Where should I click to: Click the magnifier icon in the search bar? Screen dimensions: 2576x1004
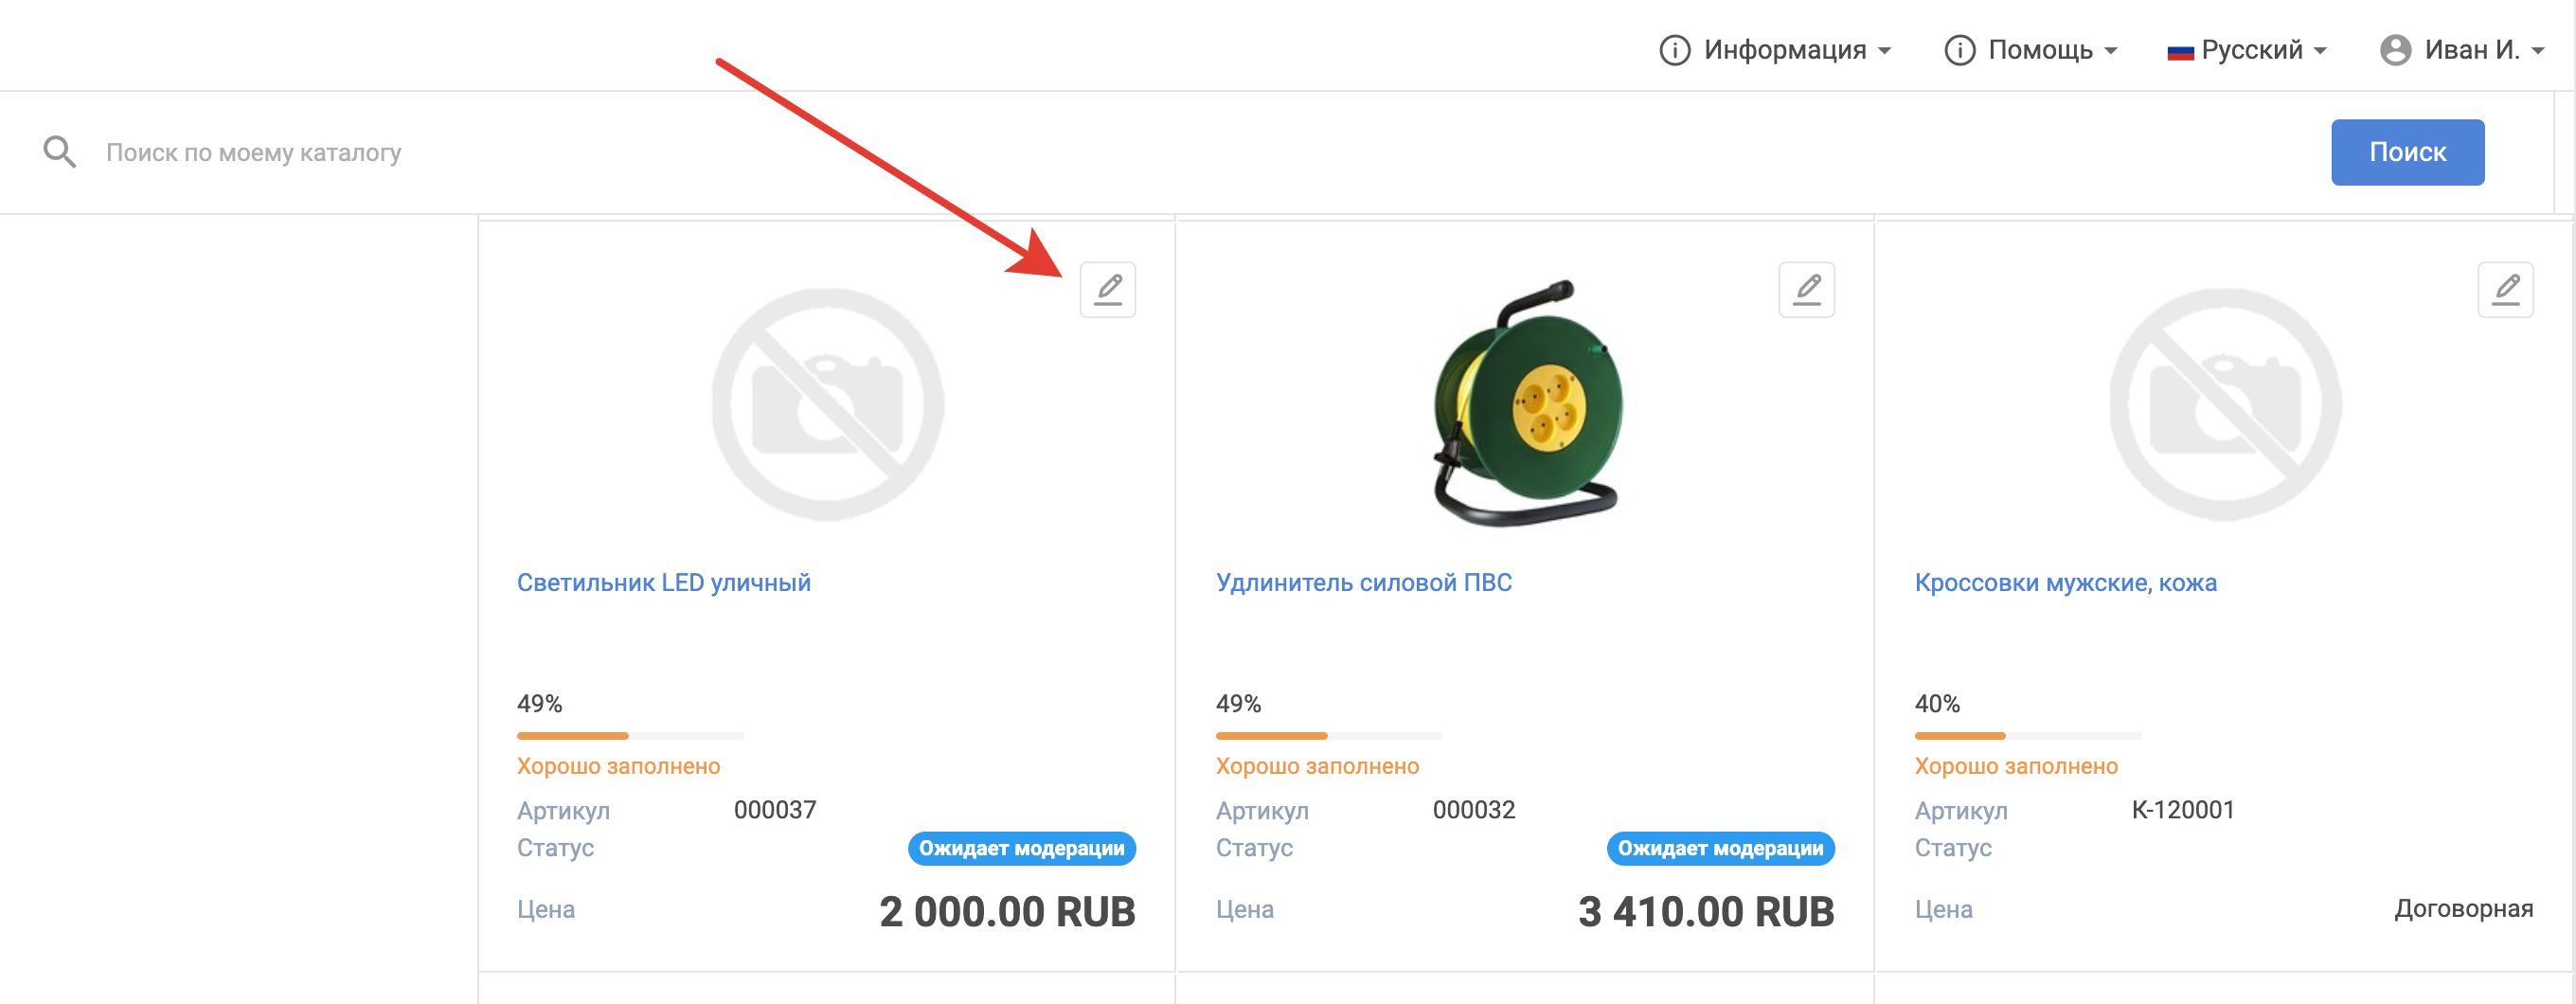pos(59,152)
